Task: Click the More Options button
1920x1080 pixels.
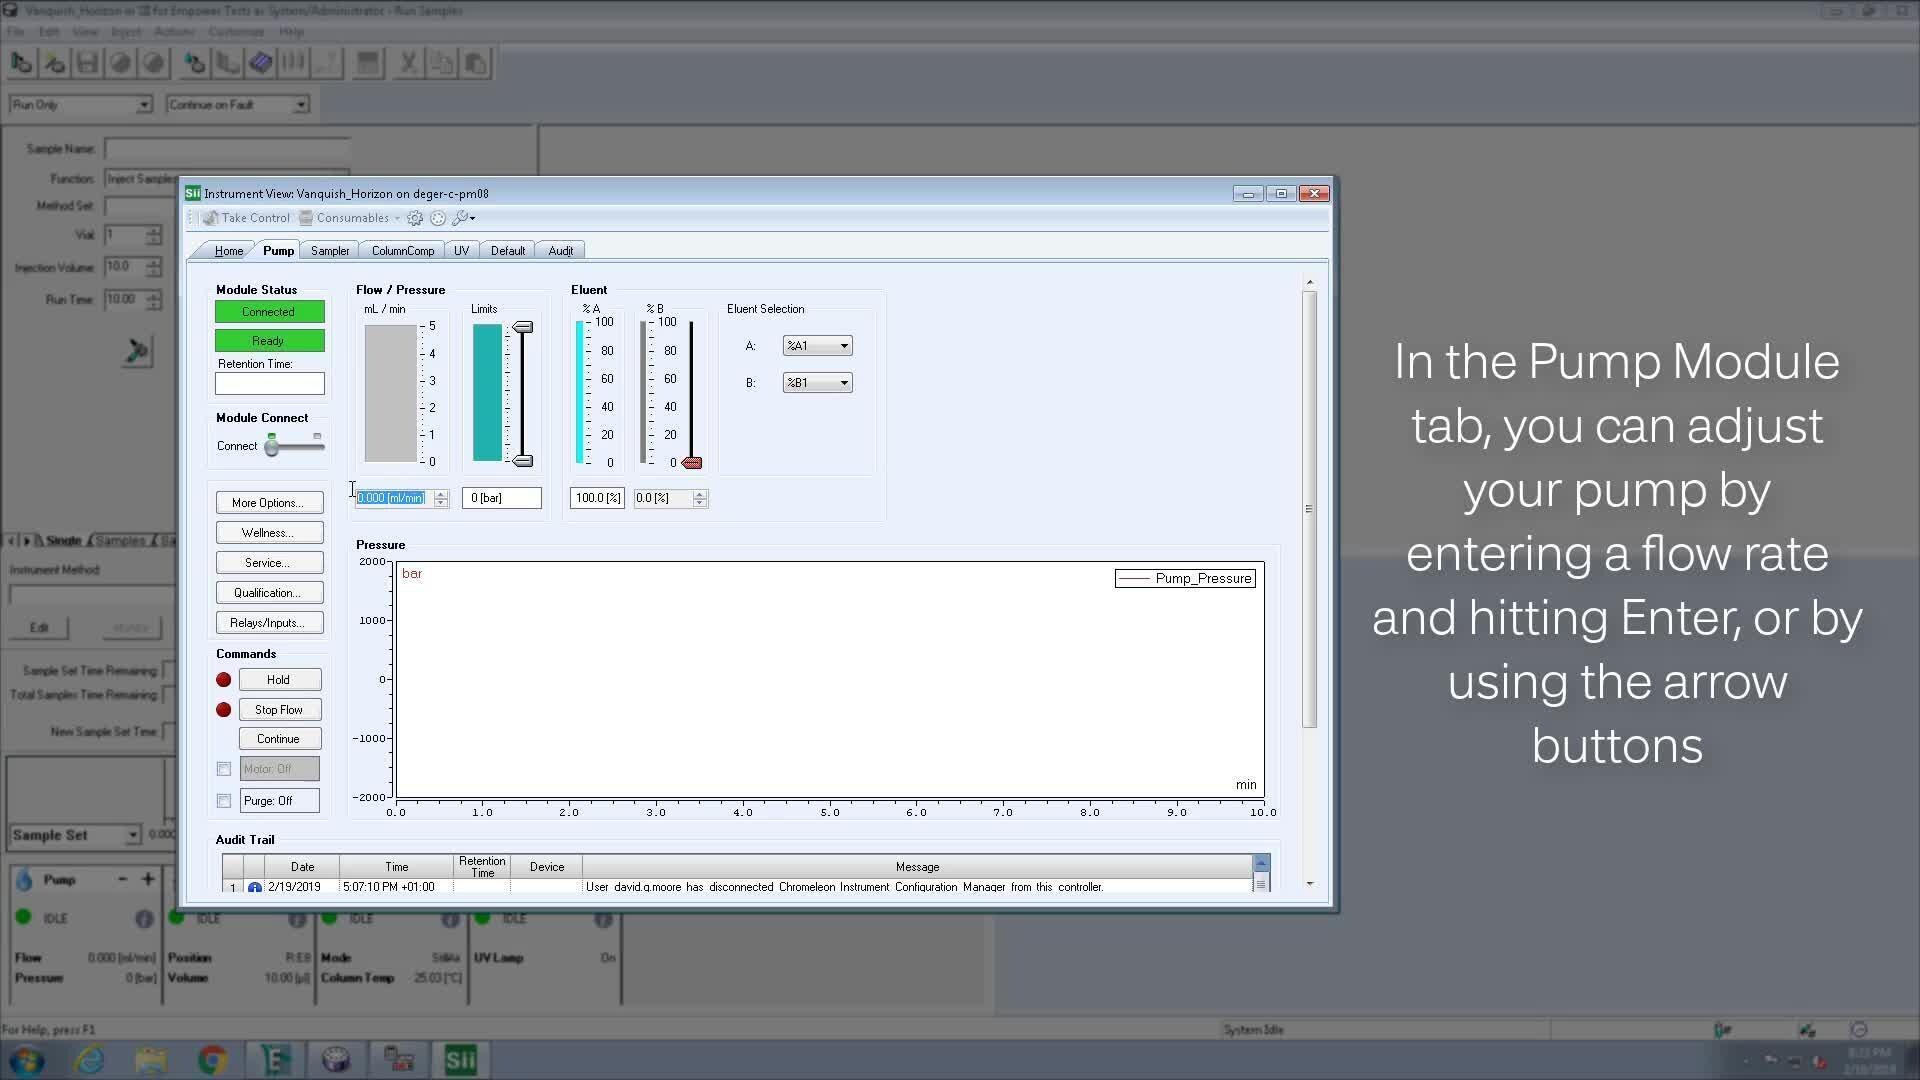Action: pos(269,503)
